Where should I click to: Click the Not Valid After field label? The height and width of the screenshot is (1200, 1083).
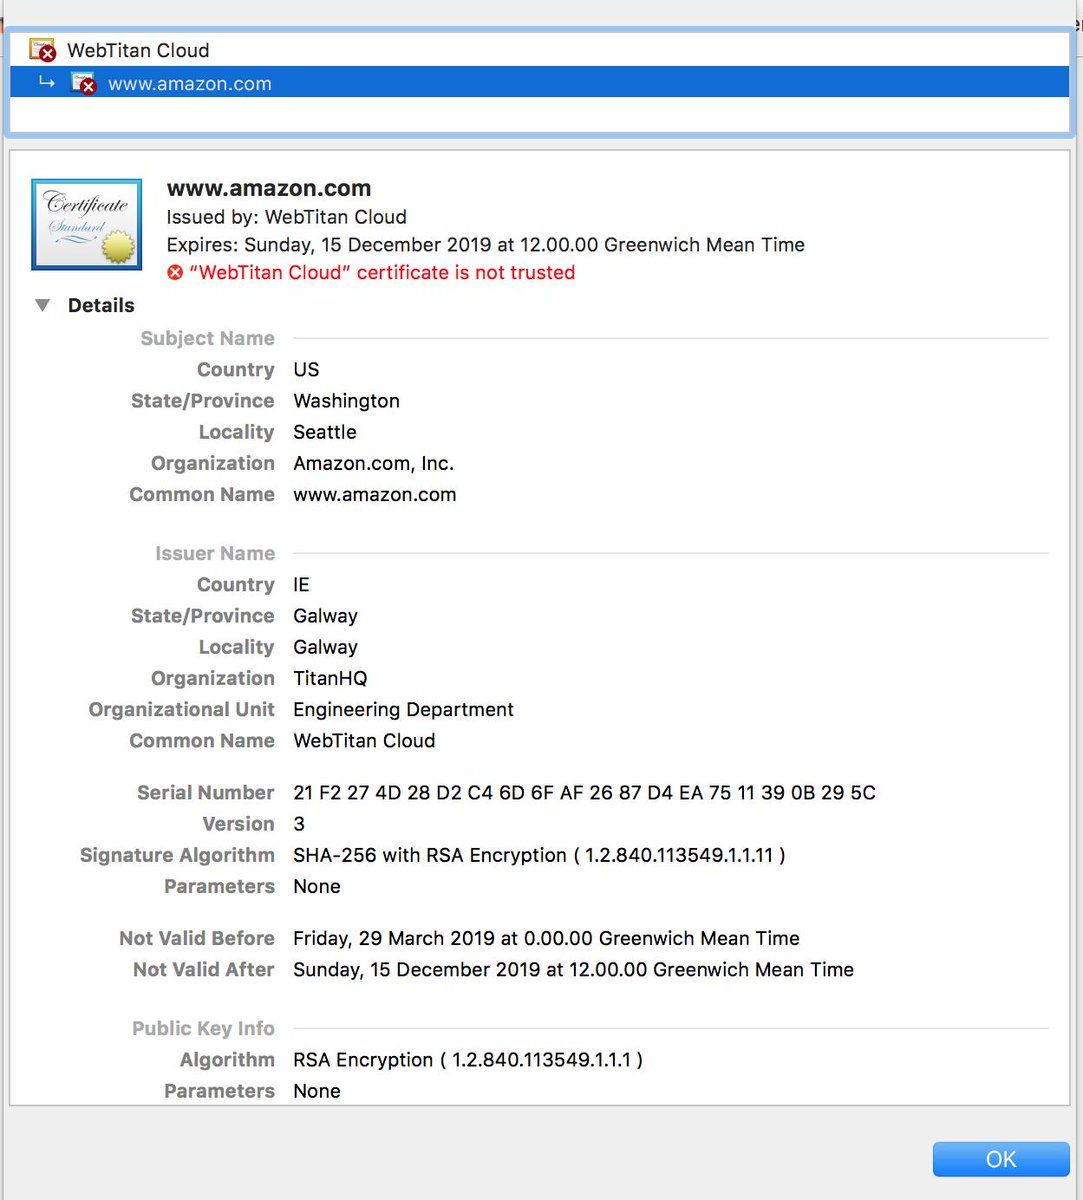point(203,969)
